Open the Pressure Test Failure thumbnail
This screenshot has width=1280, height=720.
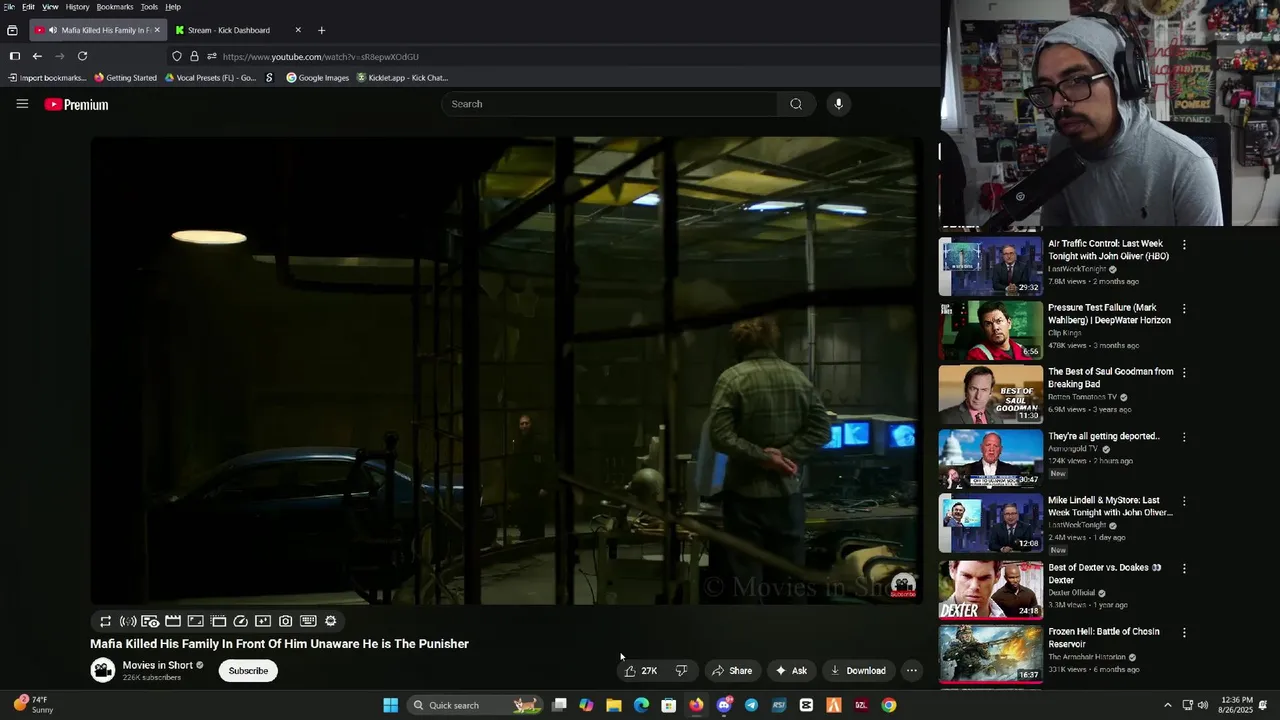[990, 330]
